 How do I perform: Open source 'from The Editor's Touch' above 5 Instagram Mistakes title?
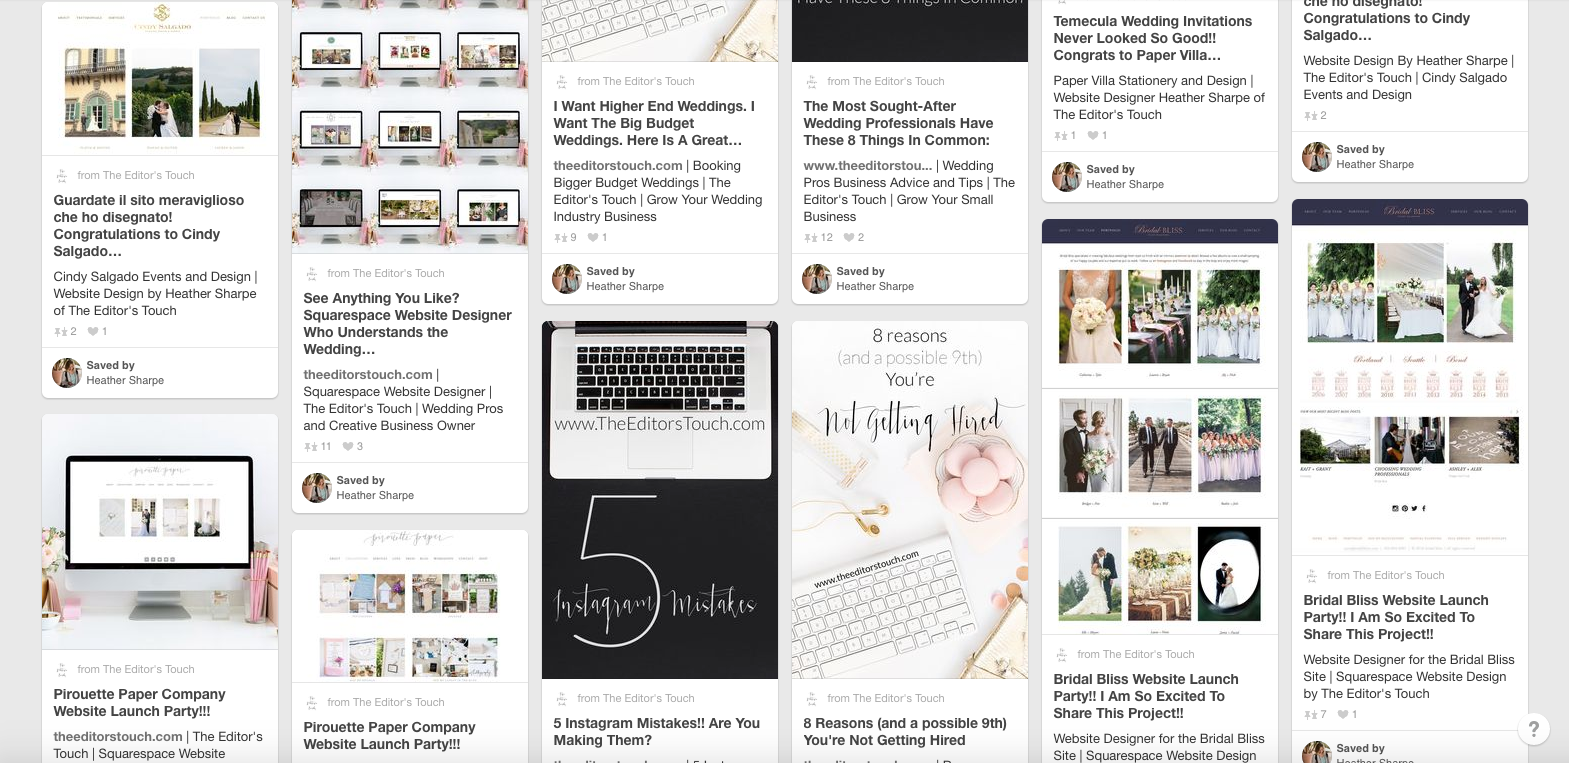point(635,698)
